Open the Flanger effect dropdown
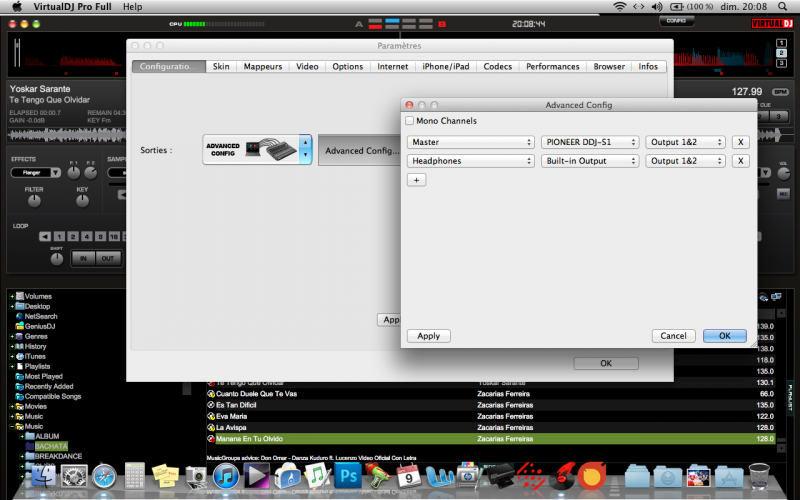 tap(35, 172)
